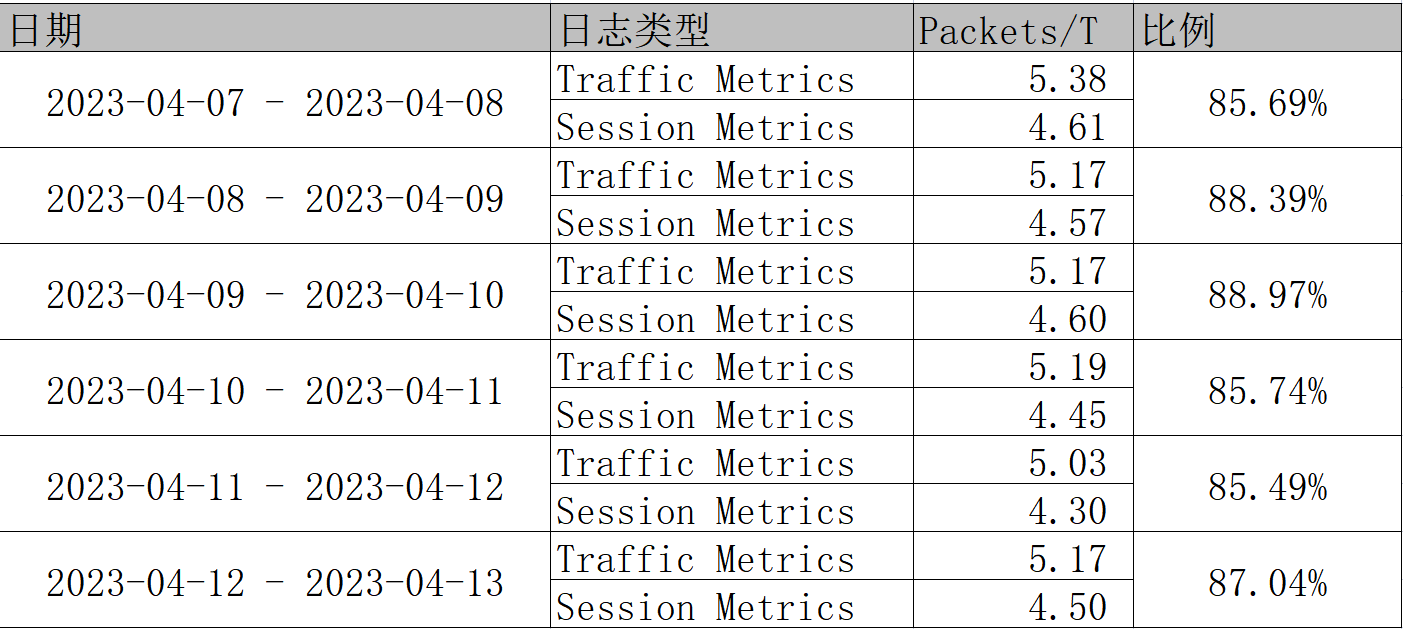Viewport: 1403px width, 629px height.
Task: Select date cell 2023-04-10 - 2023-04-11
Action: pos(275,390)
